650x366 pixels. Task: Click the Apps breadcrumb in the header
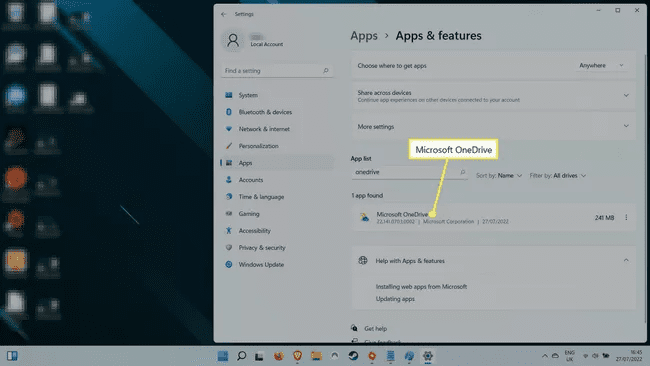pyautogui.click(x=364, y=36)
